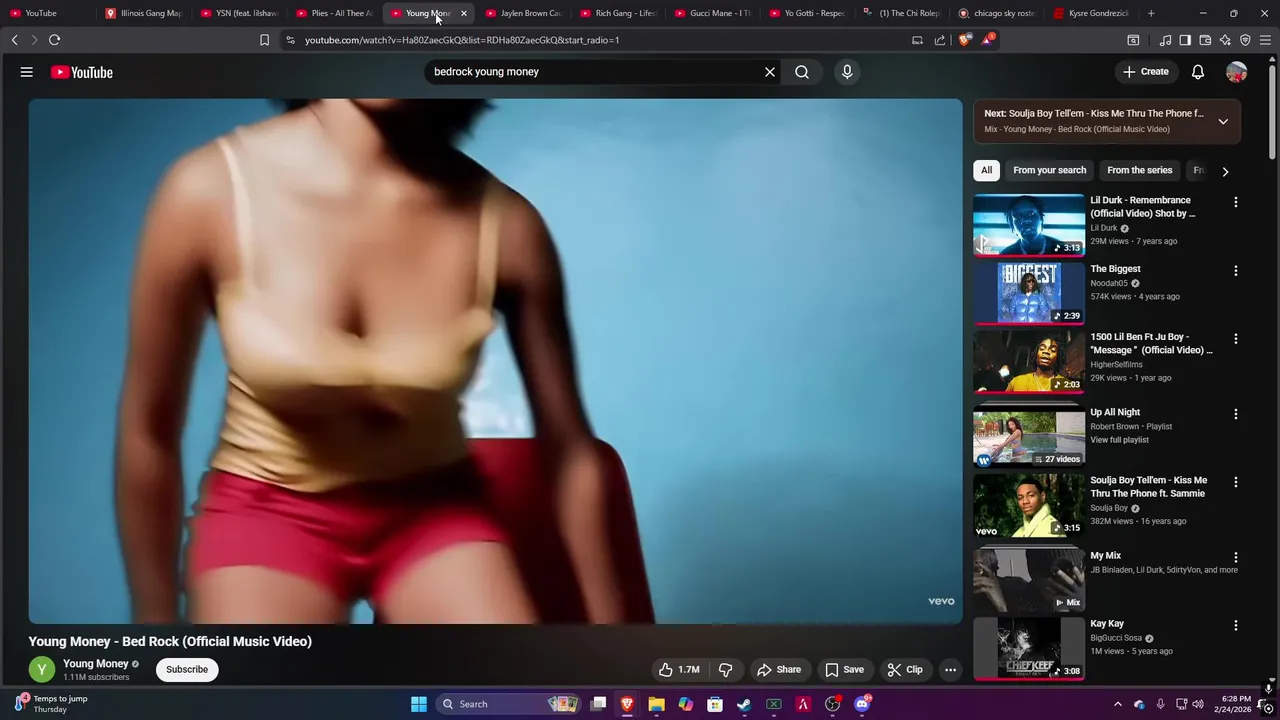Save video to a playlist
The image size is (1280, 720).
pyautogui.click(x=844, y=670)
